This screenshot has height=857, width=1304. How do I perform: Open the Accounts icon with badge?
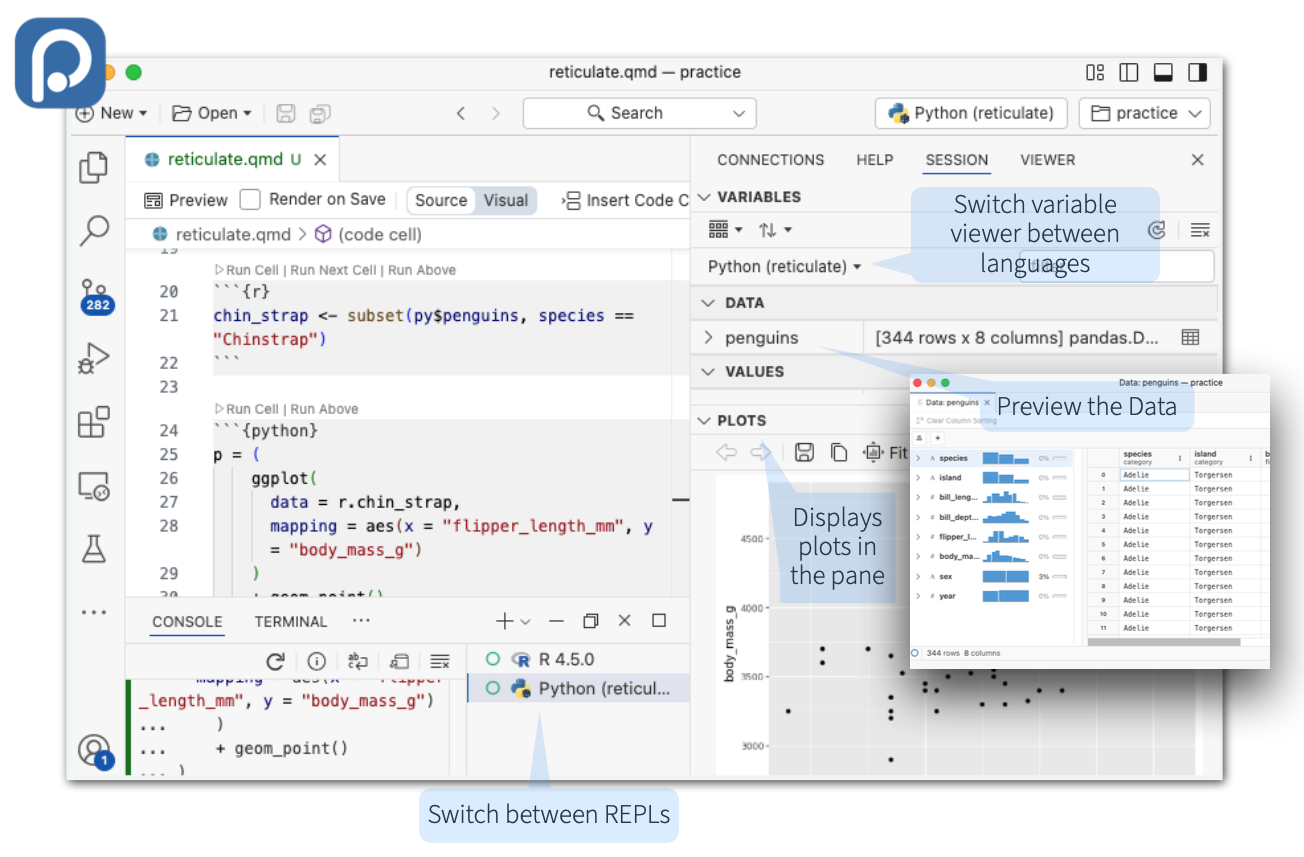point(95,751)
